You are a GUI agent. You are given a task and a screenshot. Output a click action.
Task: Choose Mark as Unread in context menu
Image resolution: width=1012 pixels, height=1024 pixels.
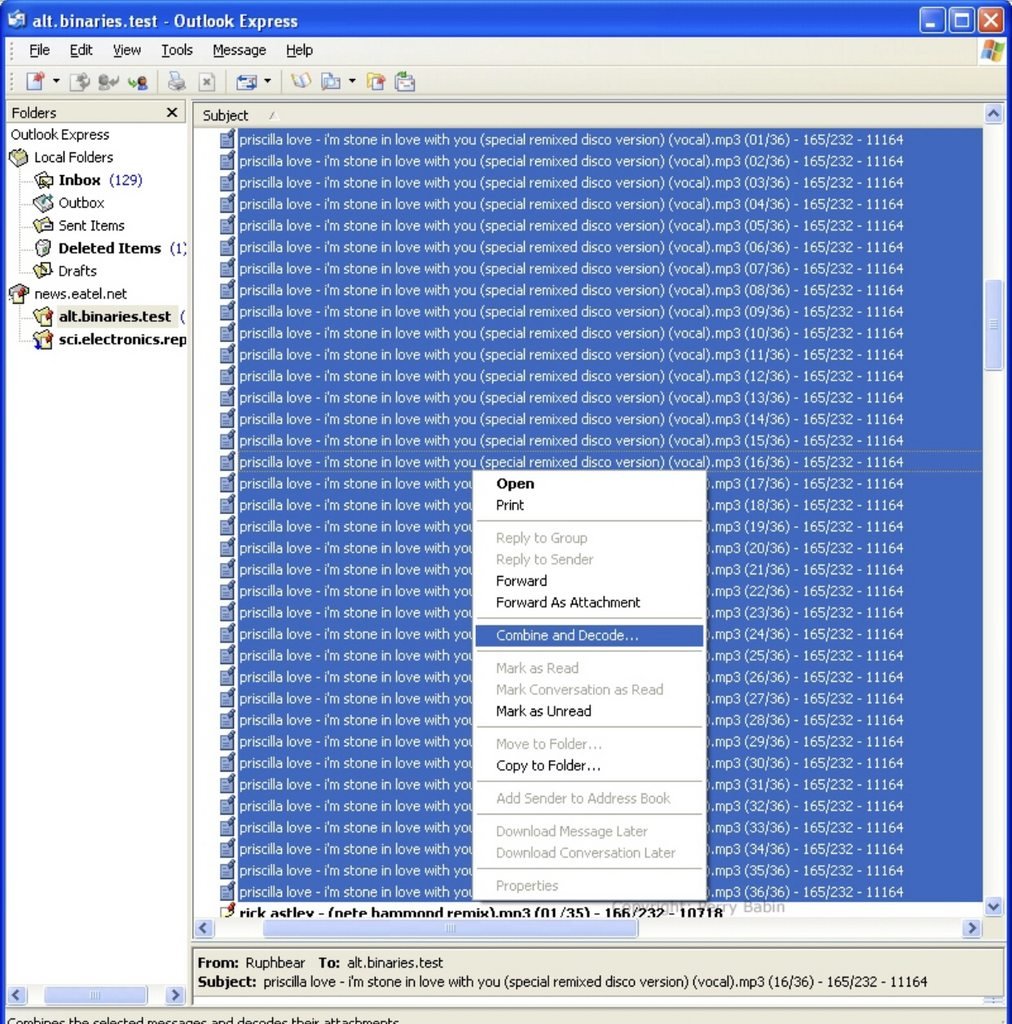[x=590, y=711]
